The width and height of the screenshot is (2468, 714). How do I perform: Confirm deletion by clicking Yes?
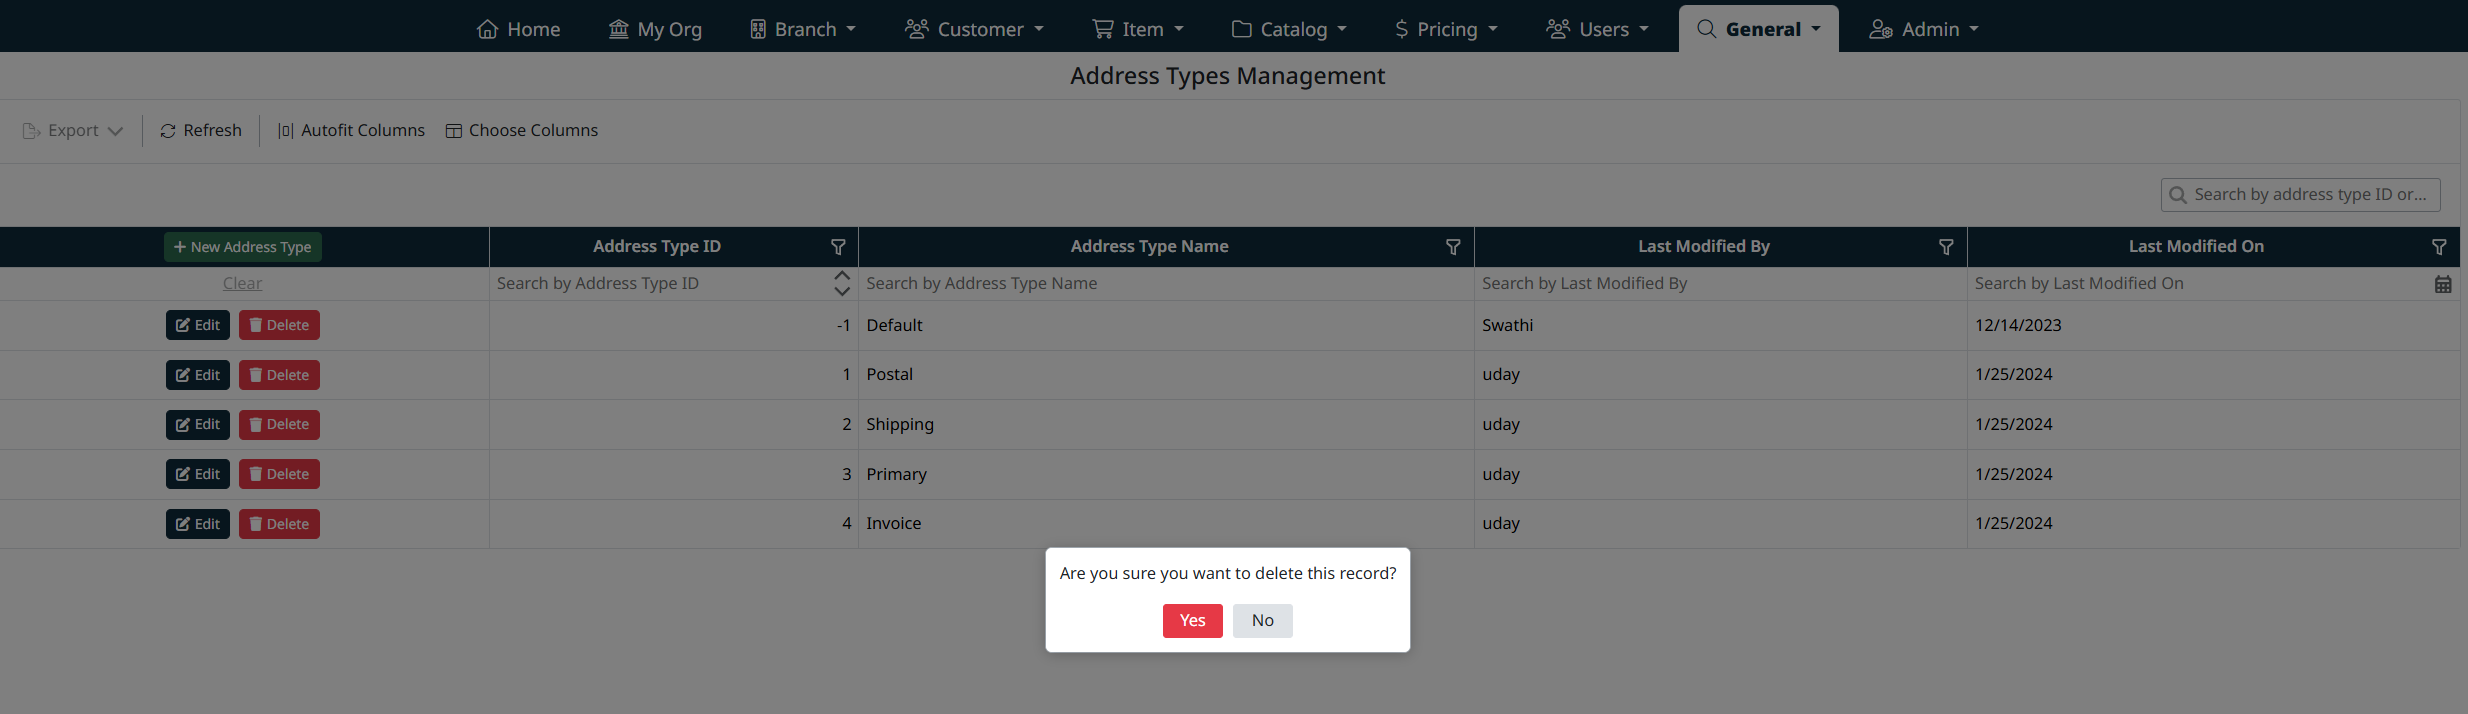pos(1192,621)
